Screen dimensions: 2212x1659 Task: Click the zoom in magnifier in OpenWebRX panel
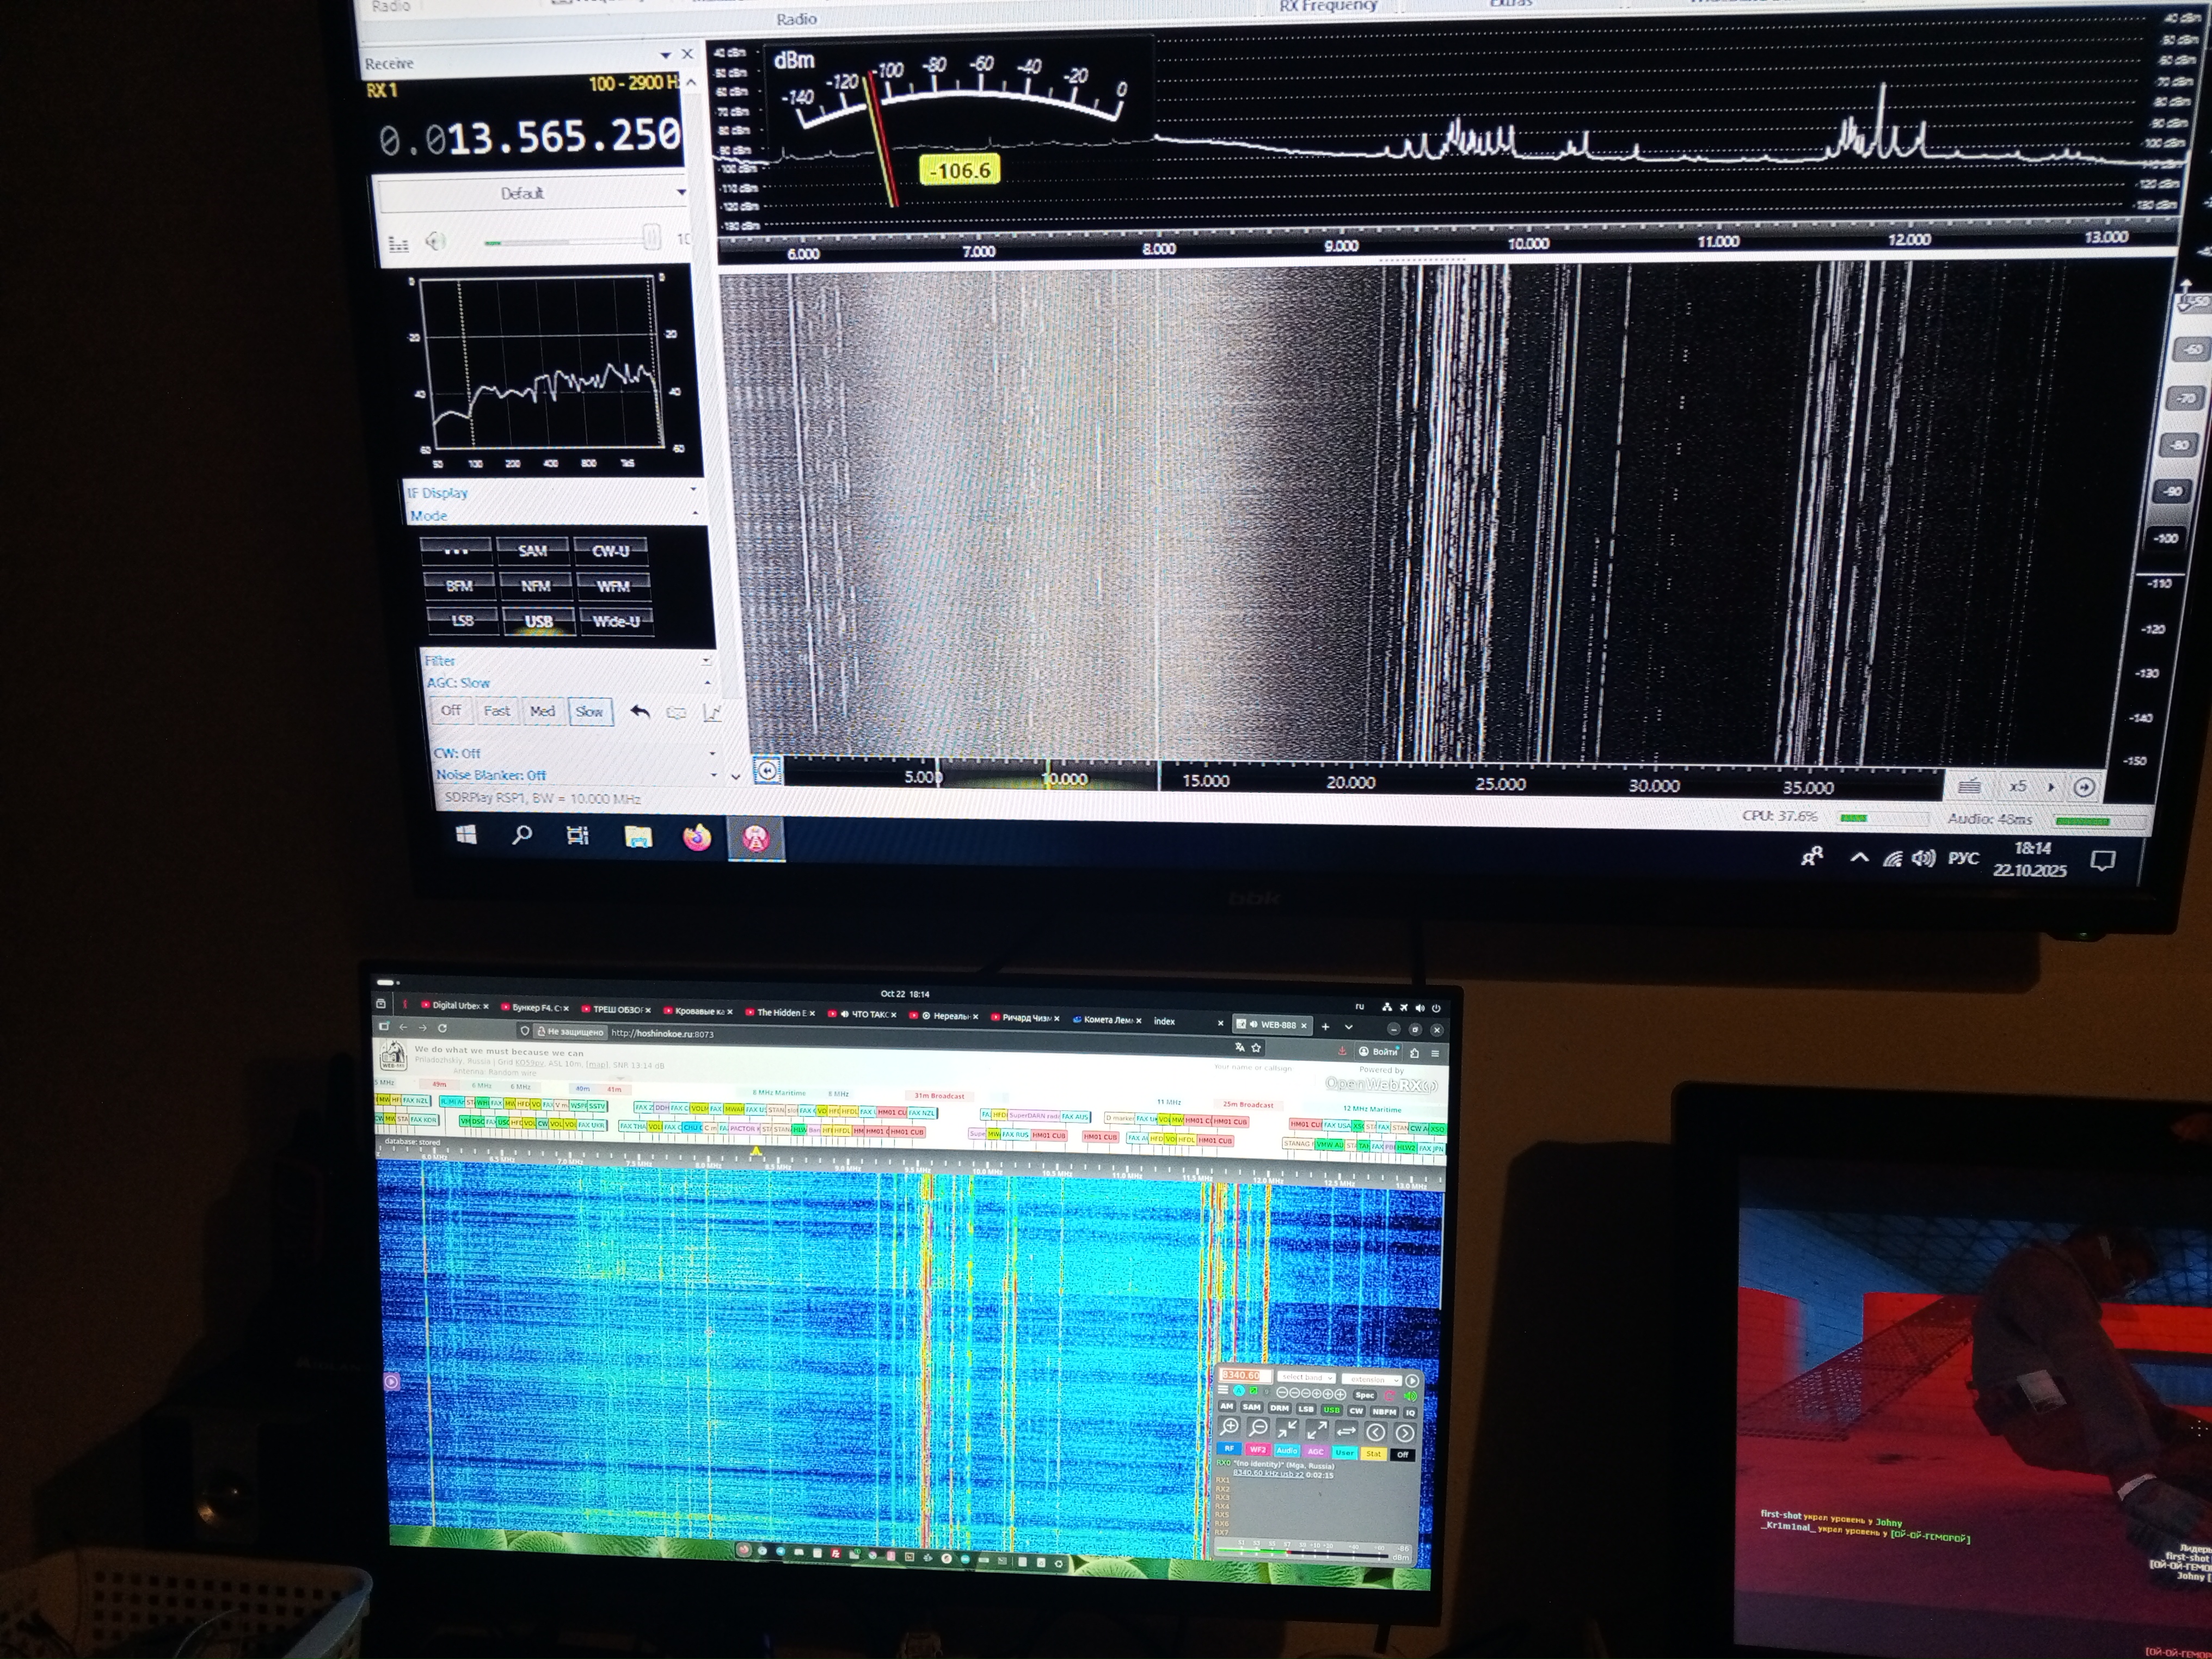1229,1427
